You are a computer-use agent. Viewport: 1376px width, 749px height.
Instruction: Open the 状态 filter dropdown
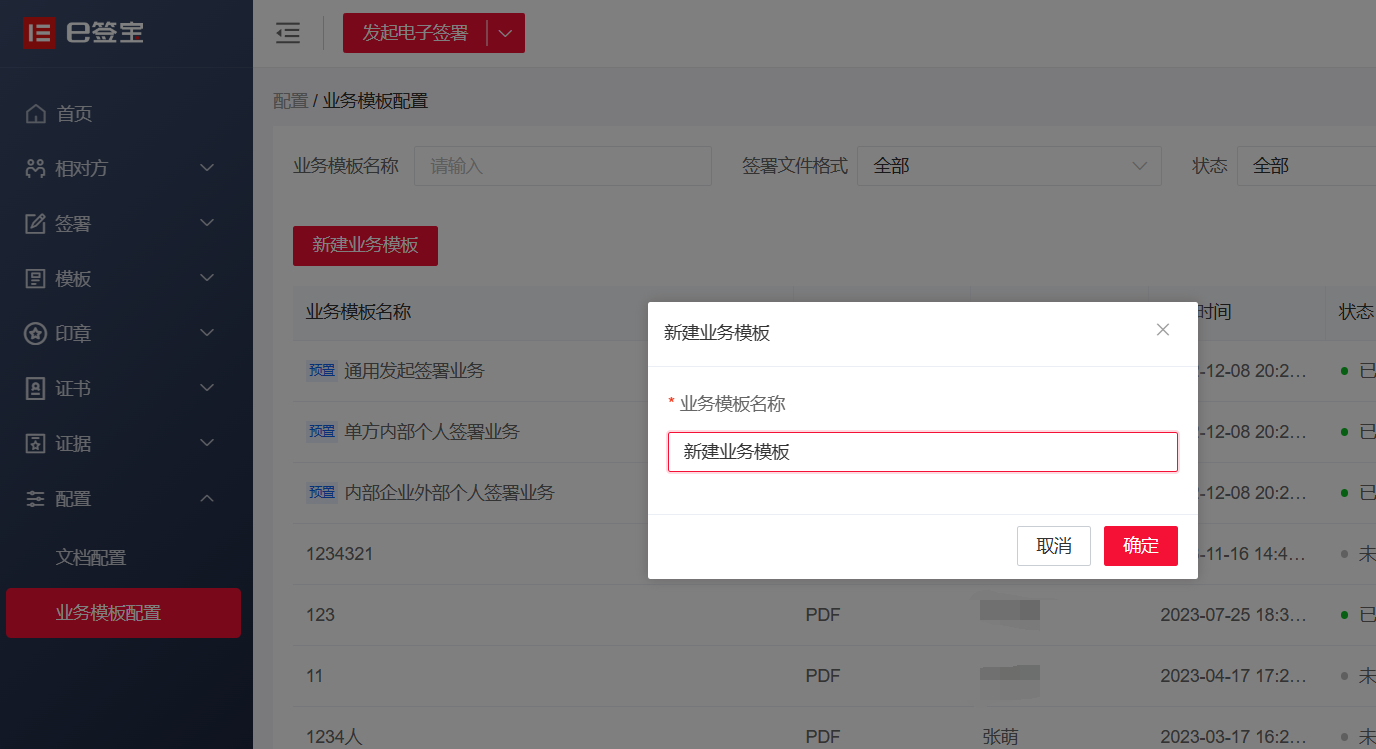tap(1305, 166)
